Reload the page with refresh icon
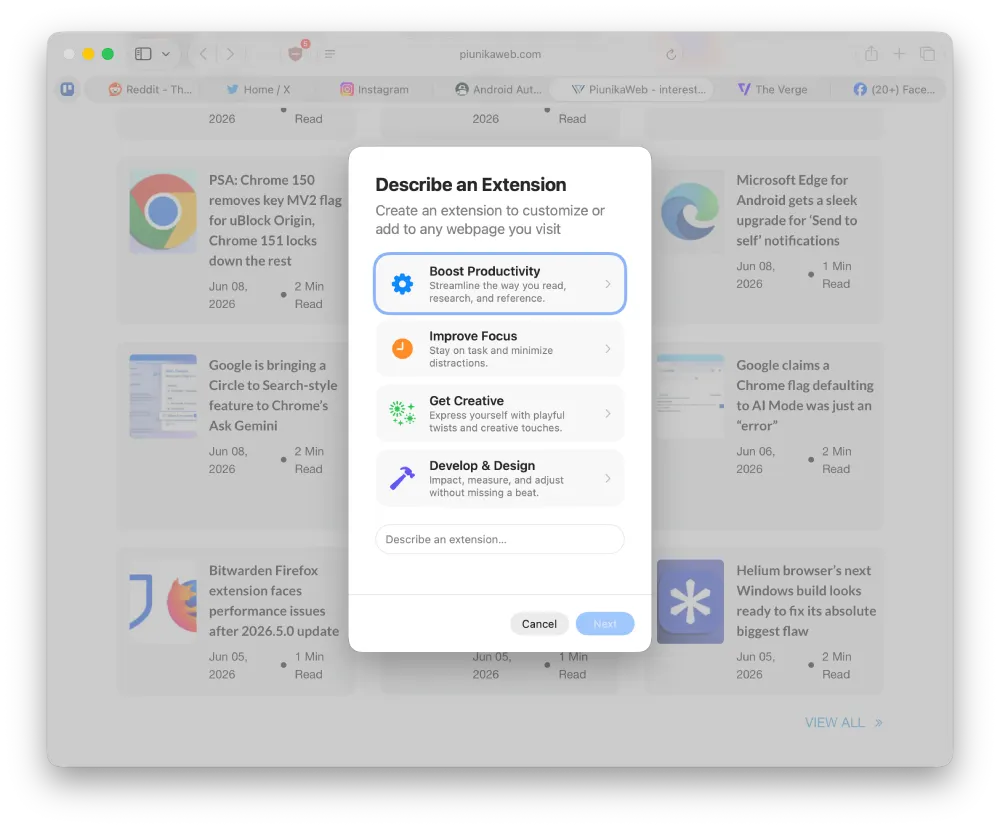Image resolution: width=1000 pixels, height=829 pixels. click(x=671, y=55)
